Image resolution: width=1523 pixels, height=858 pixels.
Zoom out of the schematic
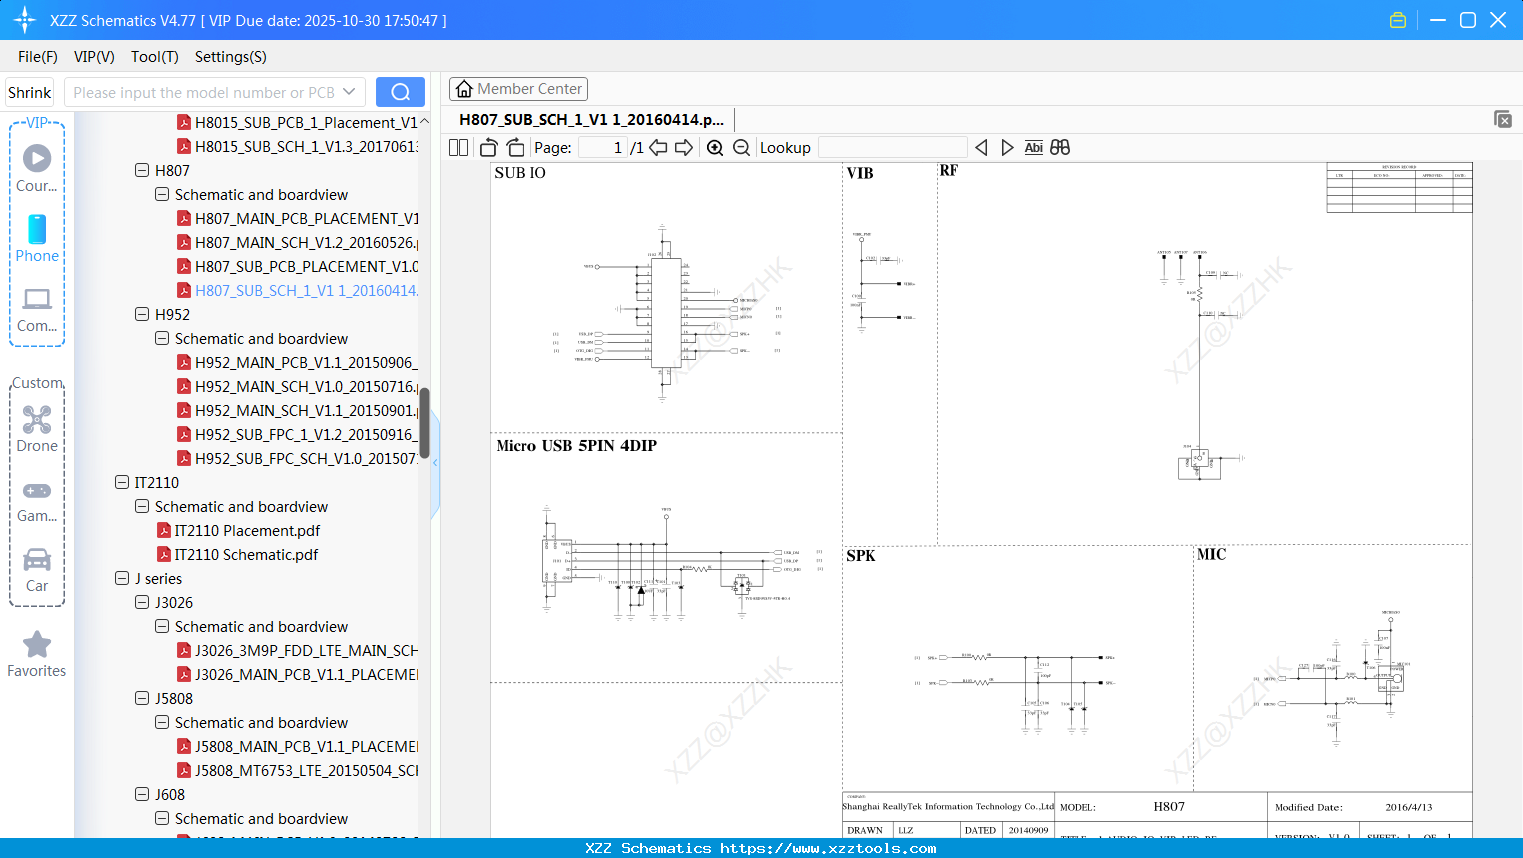coord(741,147)
